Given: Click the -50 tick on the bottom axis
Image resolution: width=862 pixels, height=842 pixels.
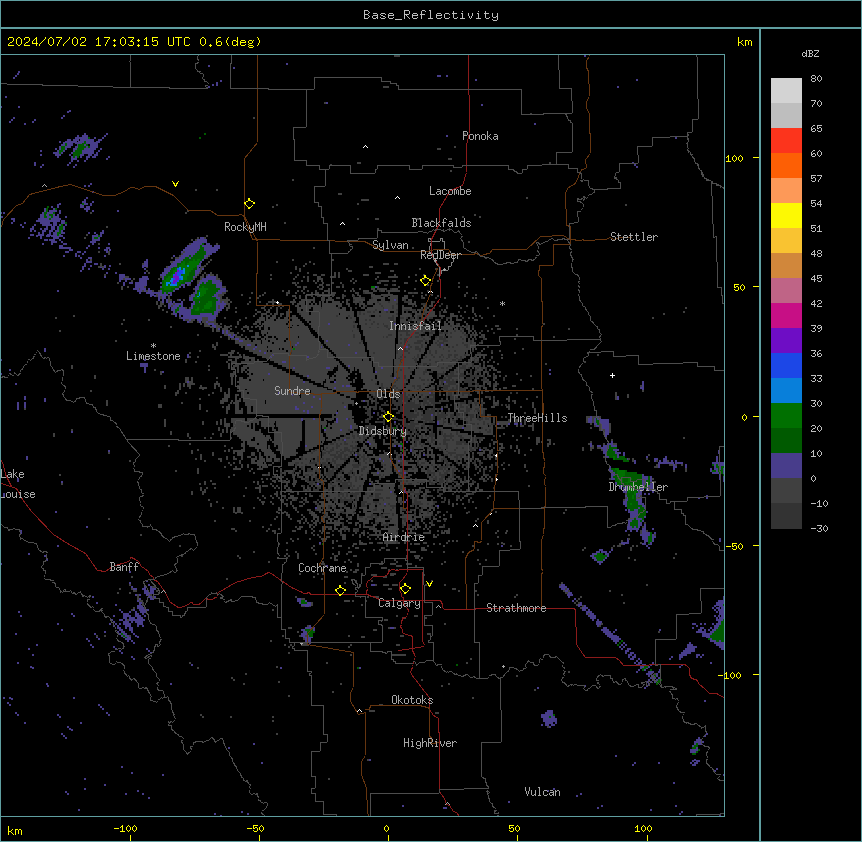Looking at the screenshot, I should click(255, 828).
